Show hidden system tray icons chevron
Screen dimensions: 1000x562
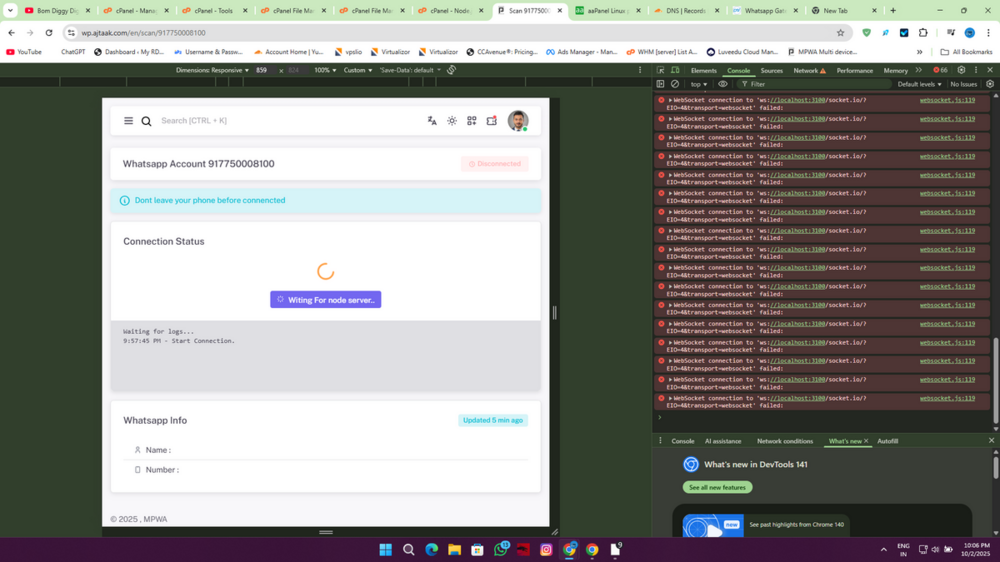click(883, 549)
